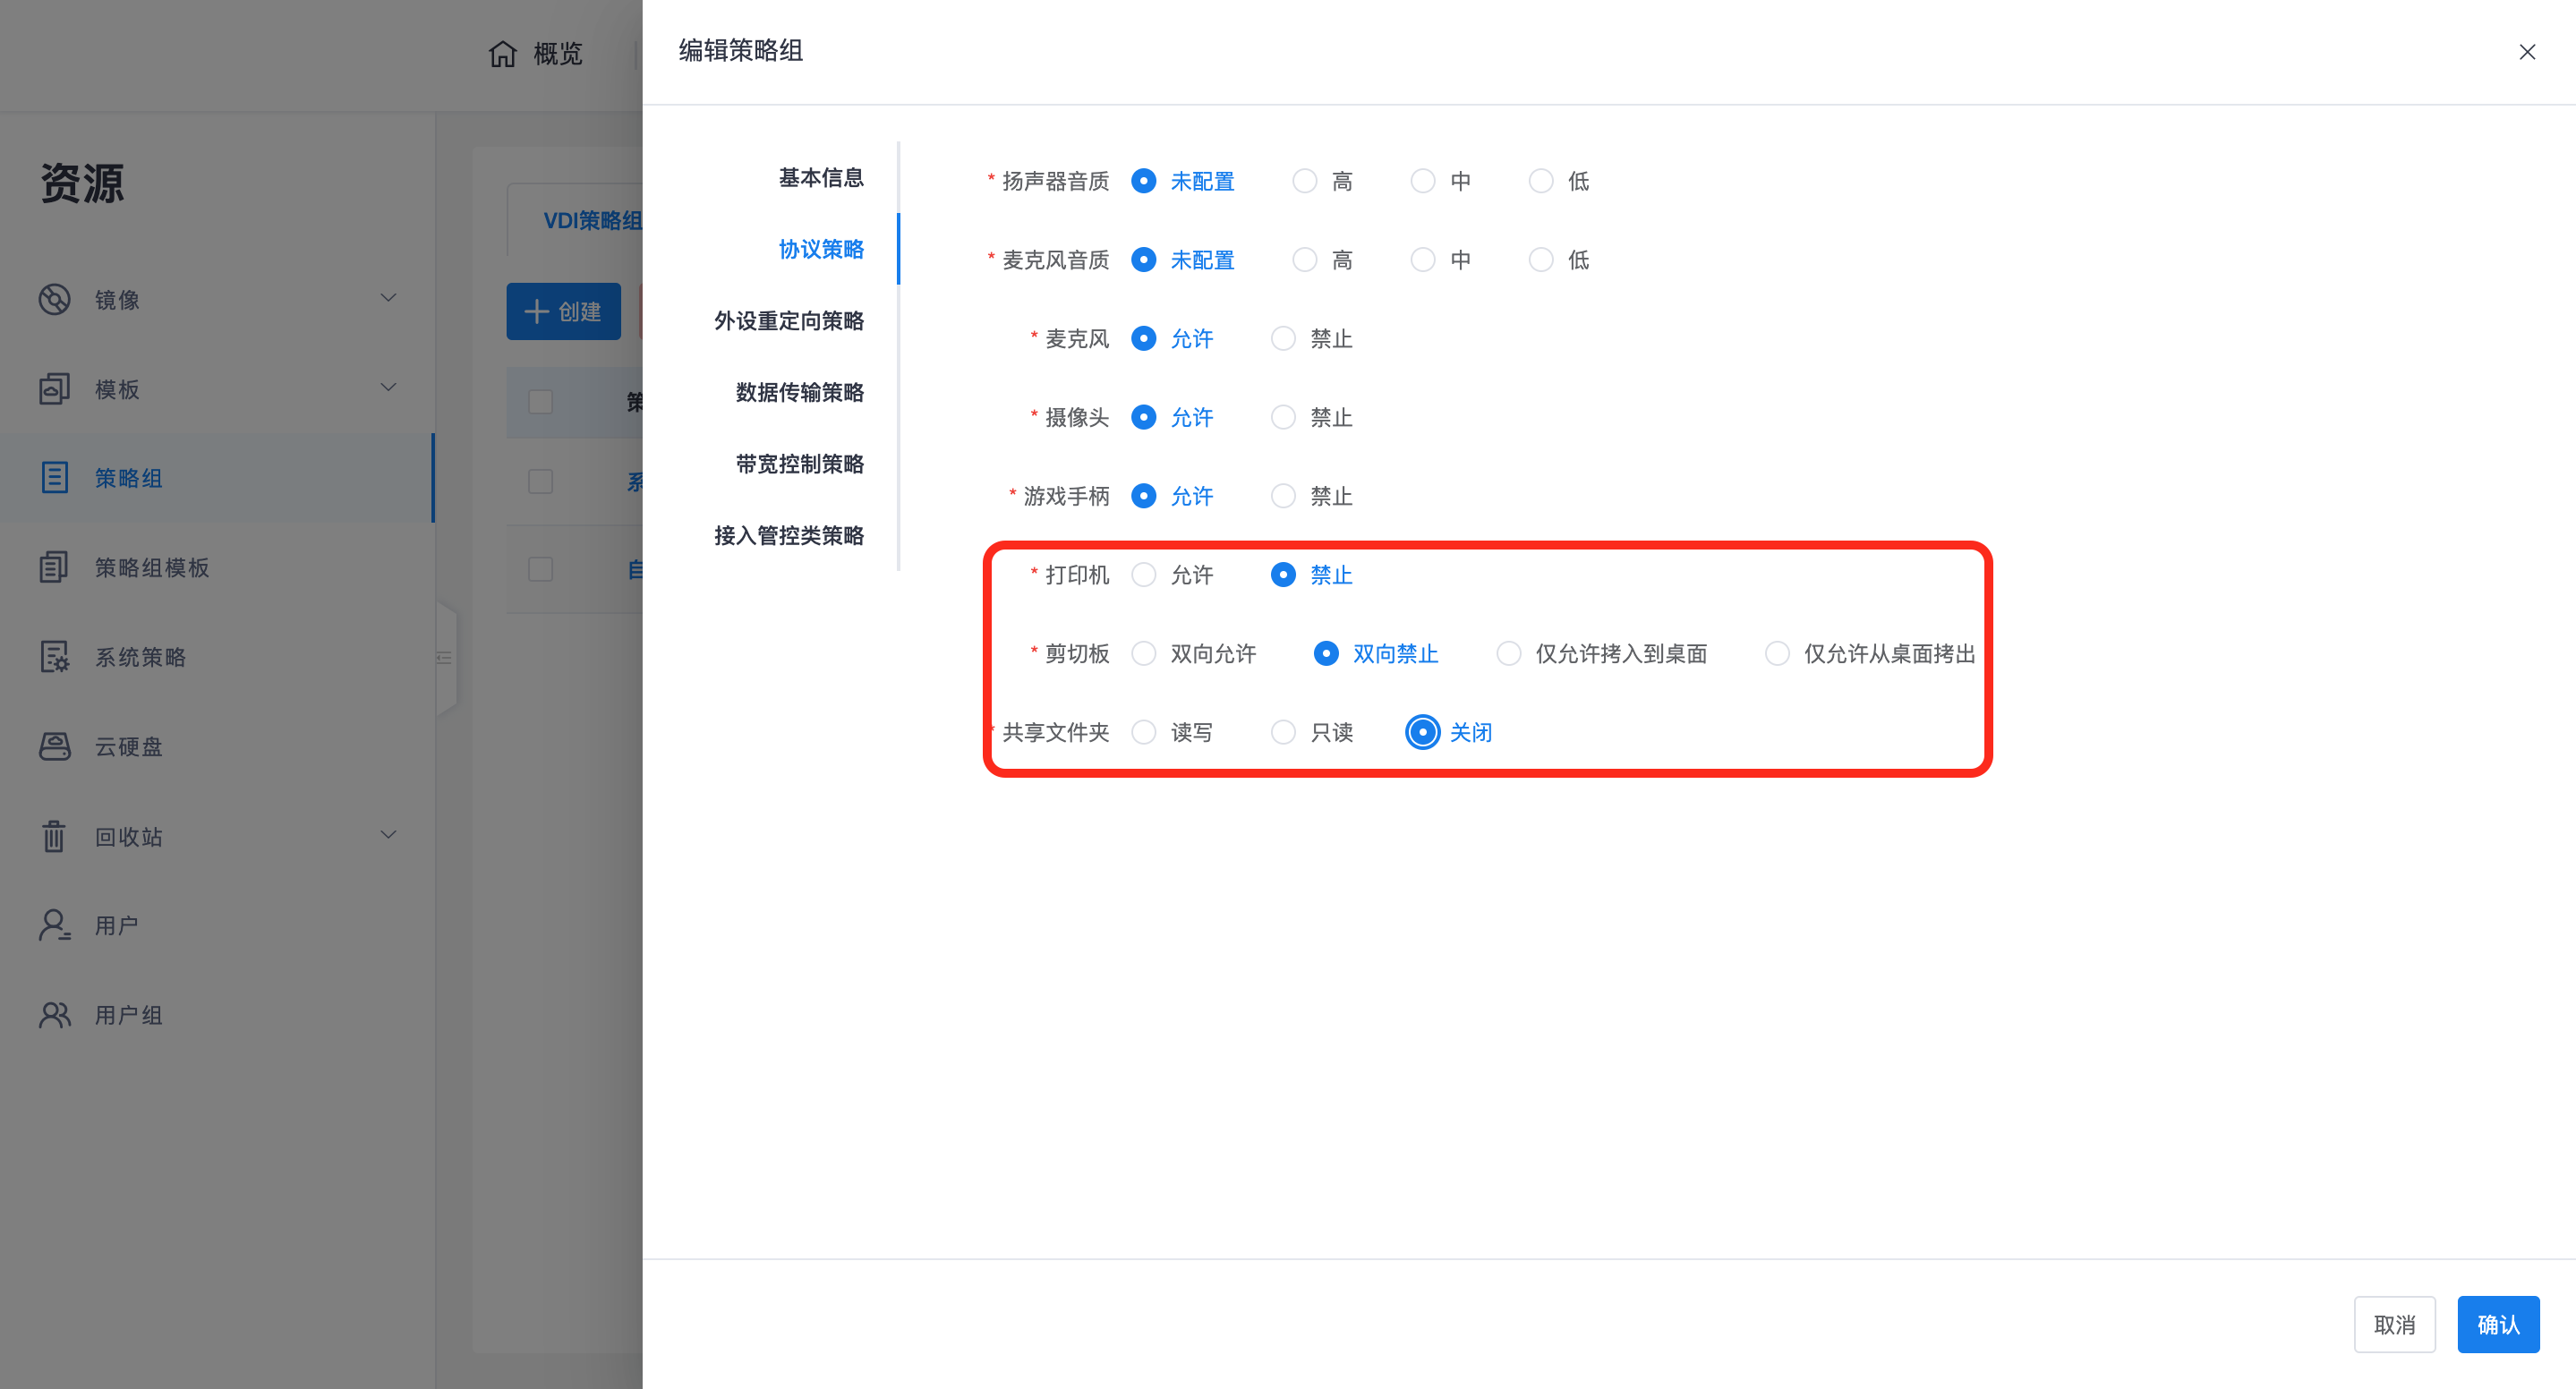The image size is (2576, 1389).
Task: Click the 用户组 people icon
Action: click(54, 1015)
